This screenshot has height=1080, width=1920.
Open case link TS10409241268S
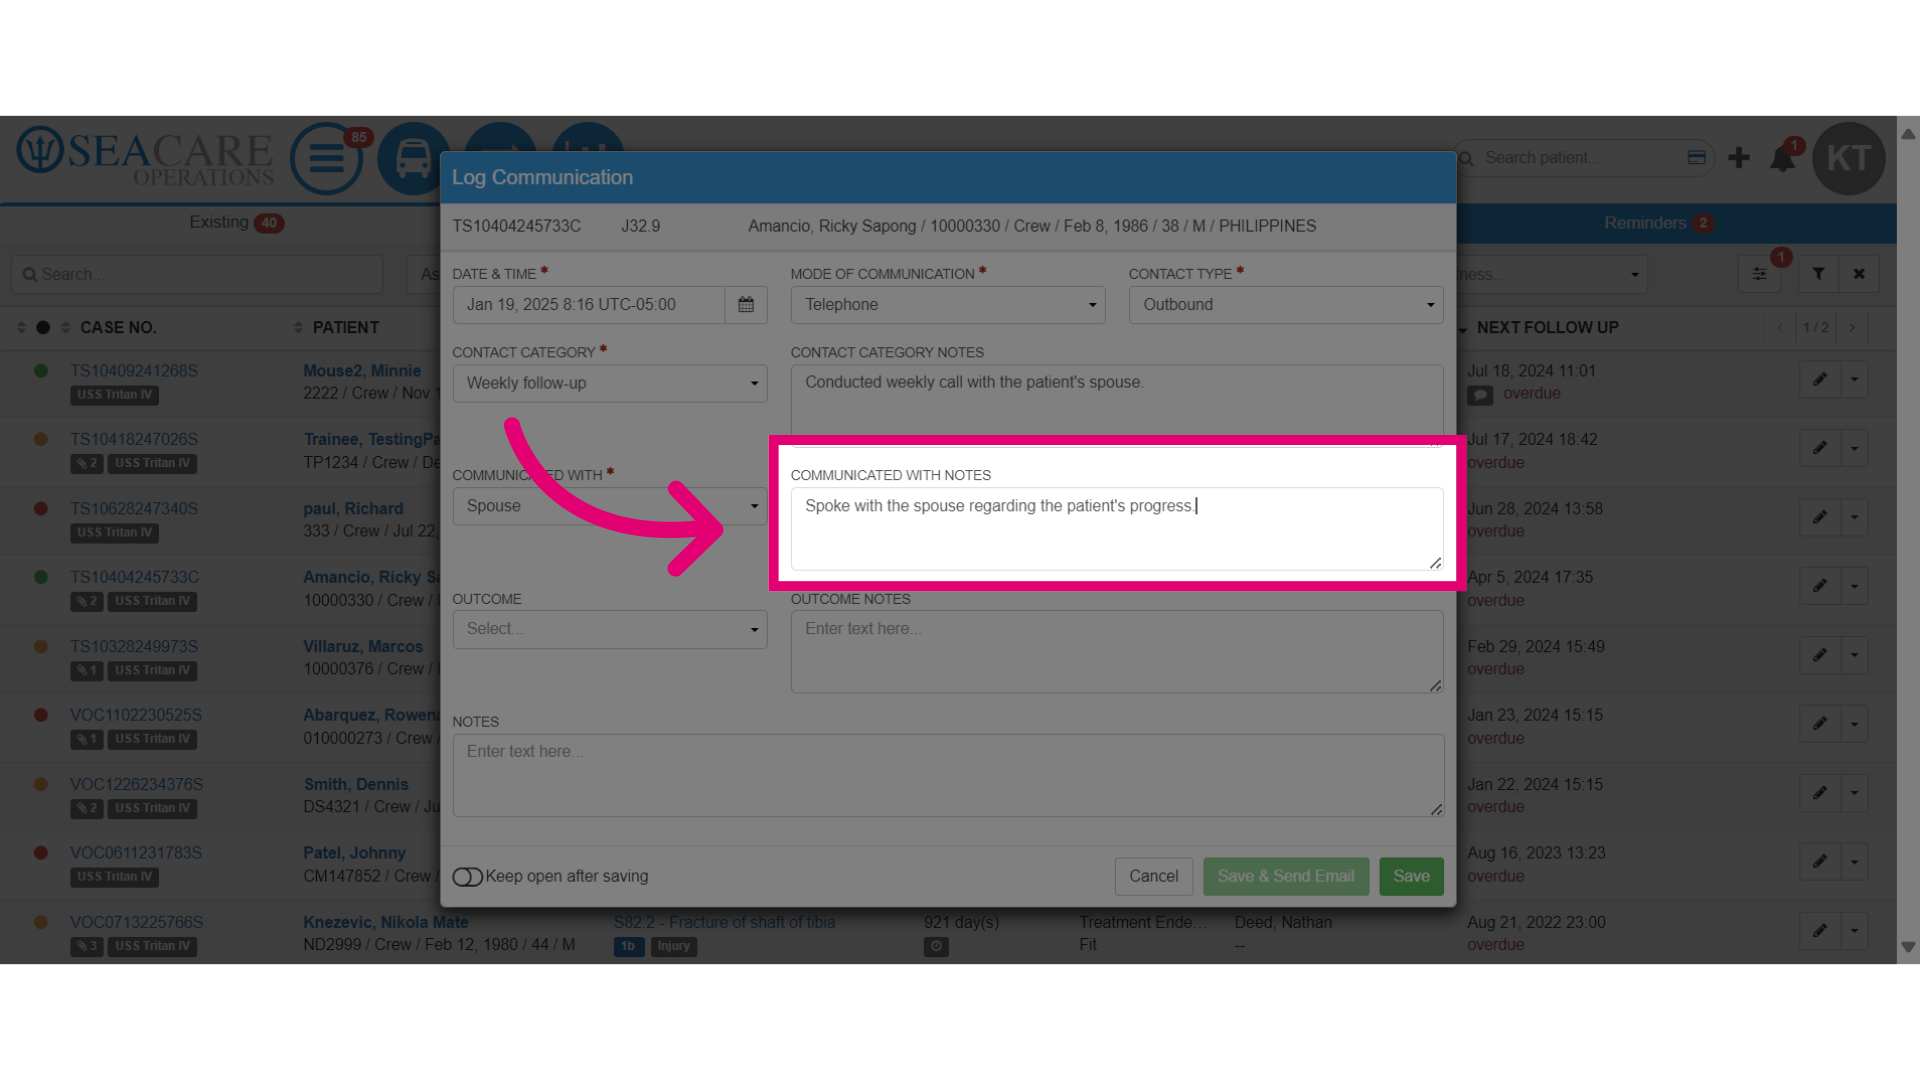click(x=134, y=371)
